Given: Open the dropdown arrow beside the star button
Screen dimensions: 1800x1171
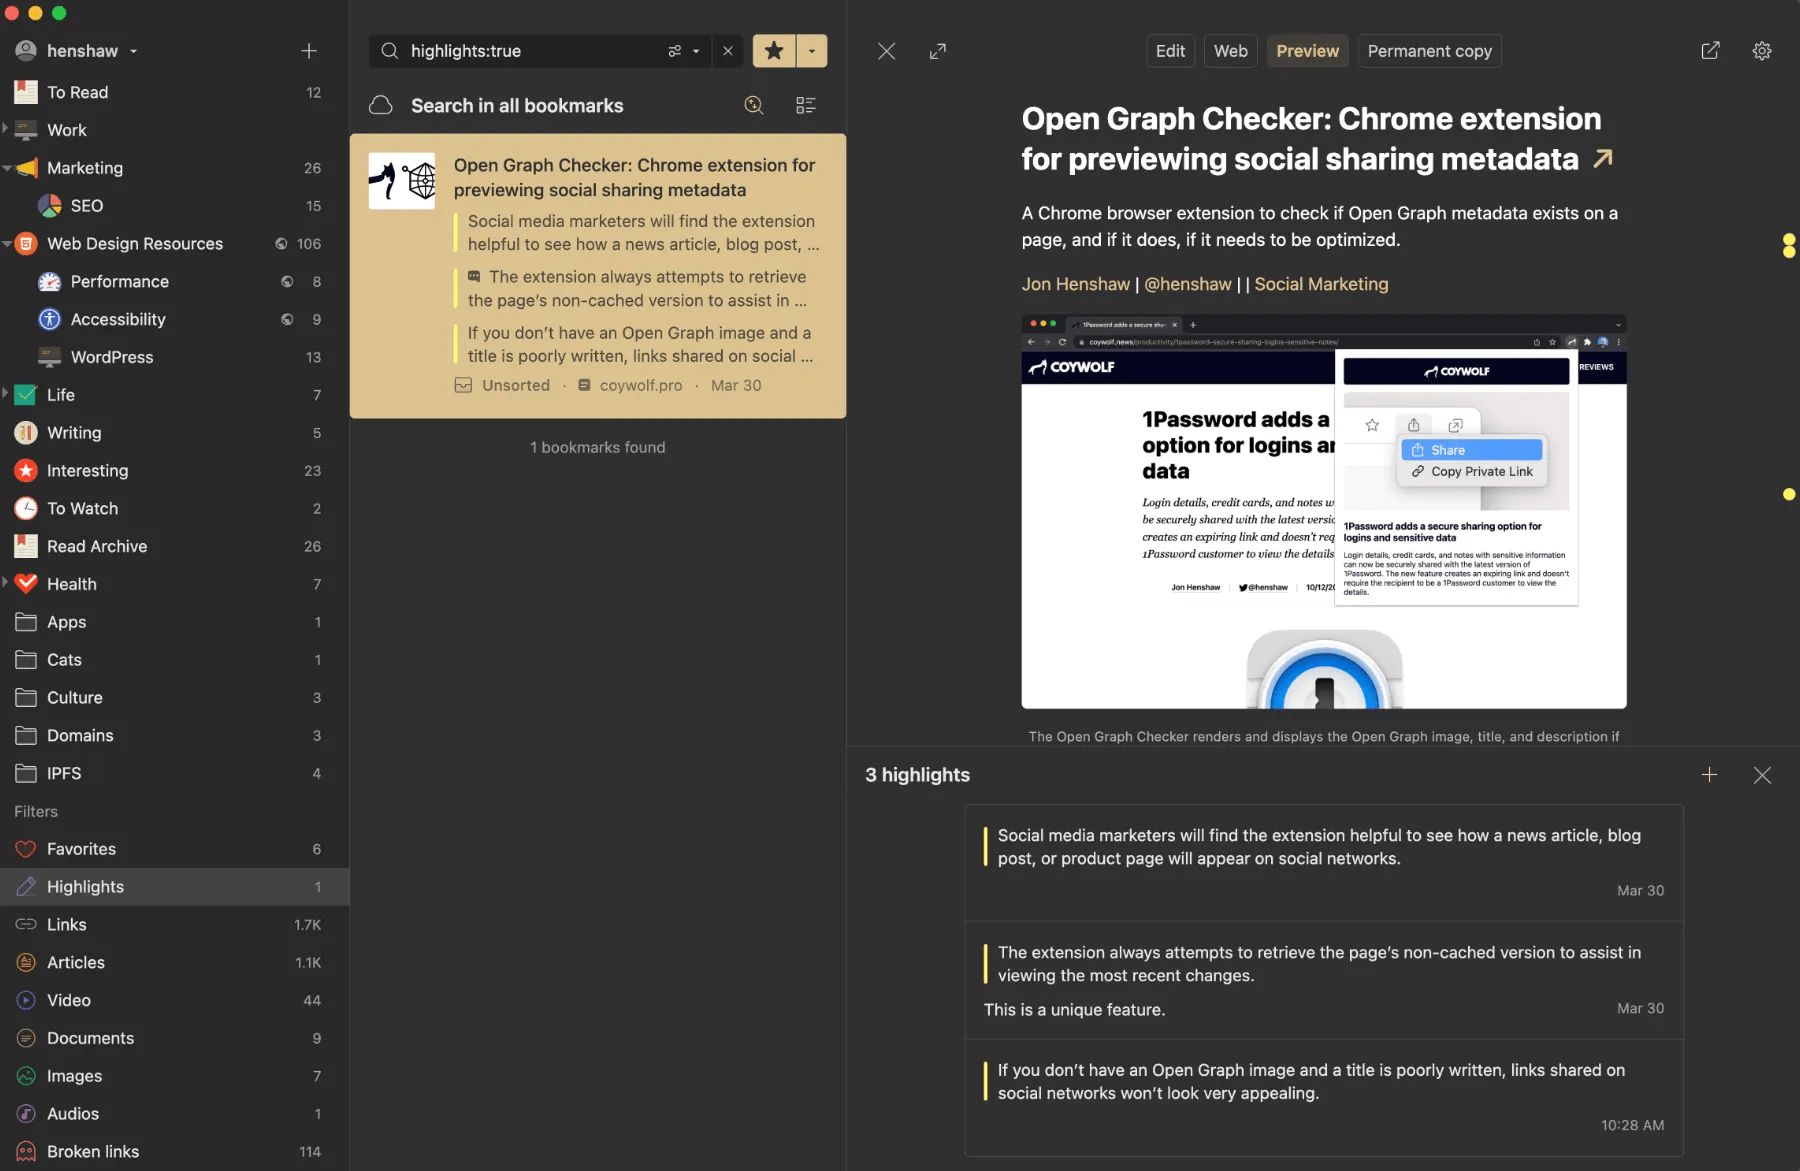Looking at the screenshot, I should click(812, 51).
